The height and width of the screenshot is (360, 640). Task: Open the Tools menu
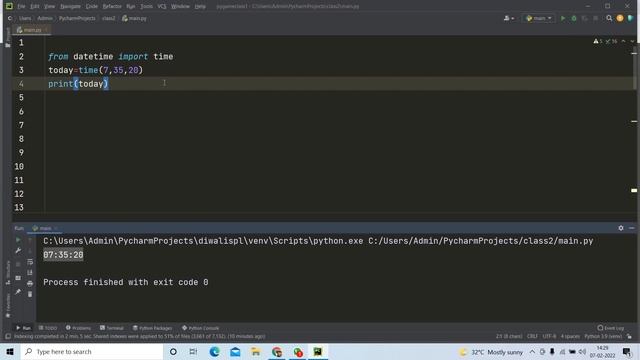147,6
